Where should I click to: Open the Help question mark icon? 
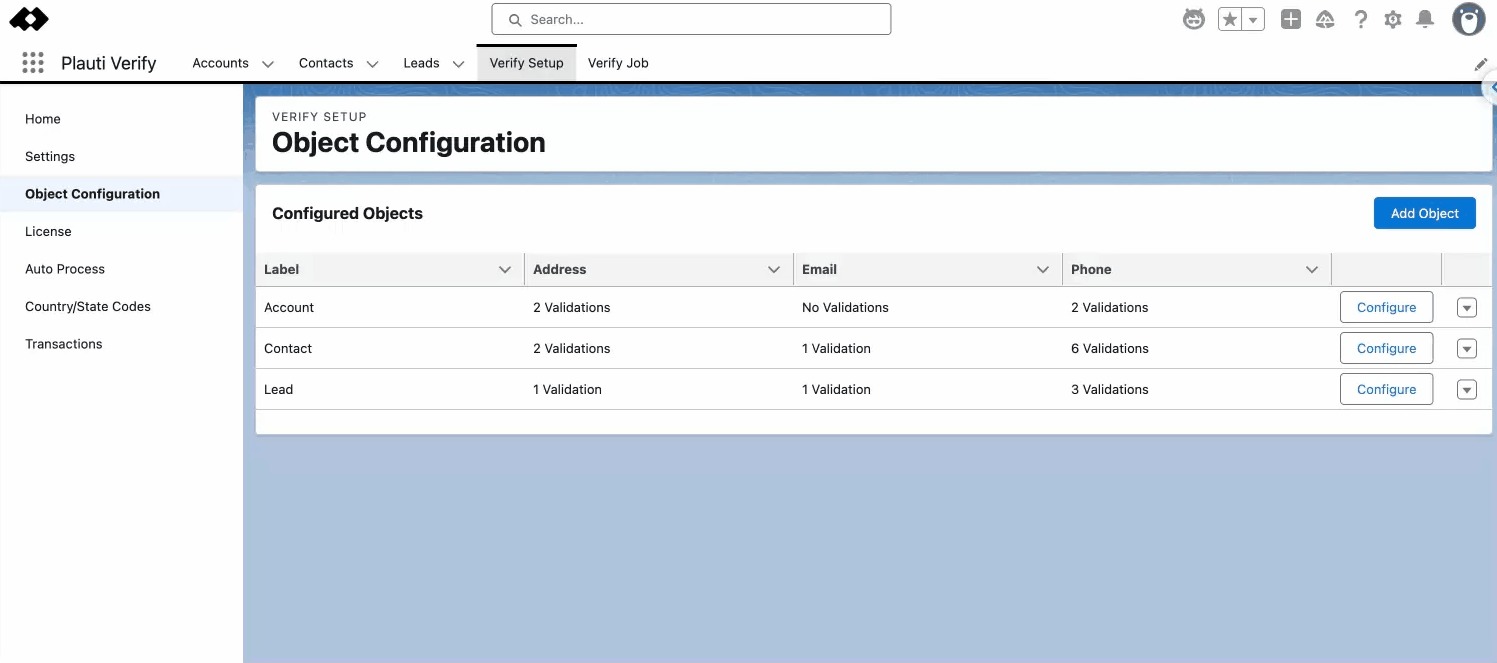[x=1360, y=19]
